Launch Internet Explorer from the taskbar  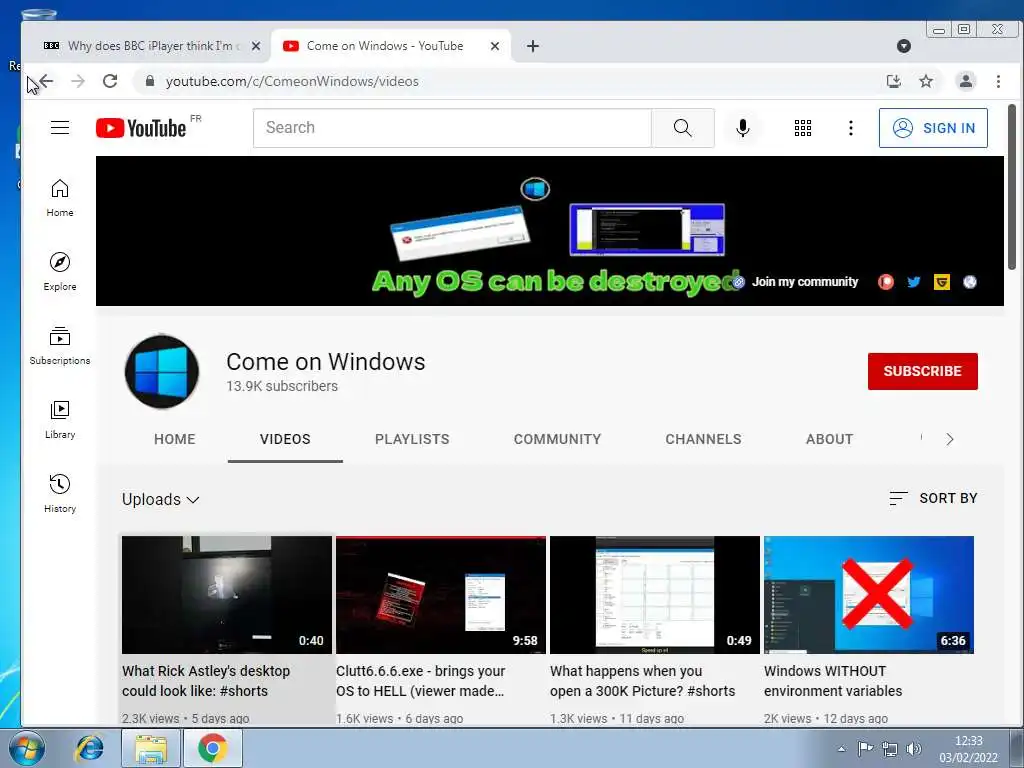(89, 748)
